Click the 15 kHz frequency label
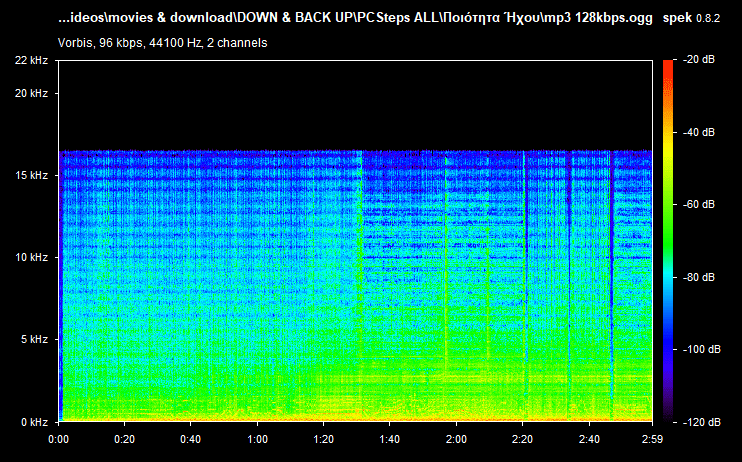Viewport: 742px width, 462px height. tap(31, 175)
